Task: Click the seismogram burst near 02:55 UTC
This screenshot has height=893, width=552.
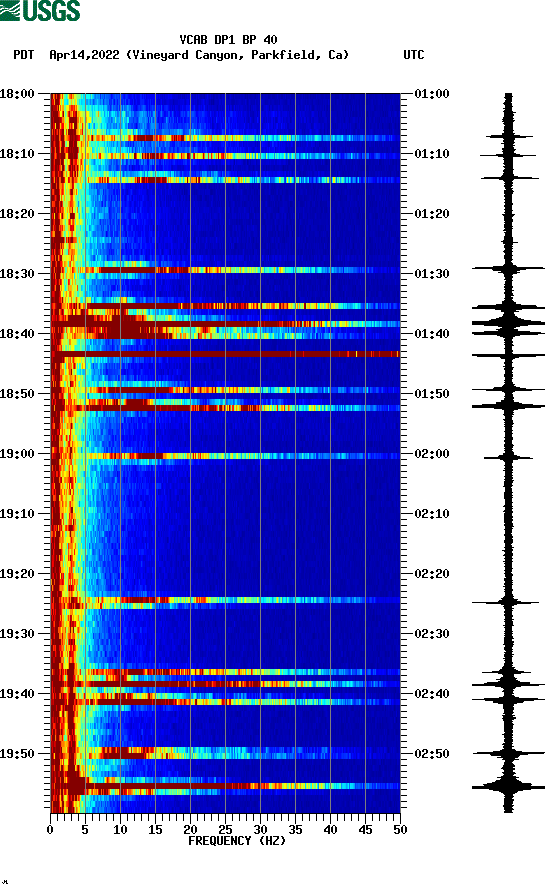Action: pyautogui.click(x=508, y=787)
